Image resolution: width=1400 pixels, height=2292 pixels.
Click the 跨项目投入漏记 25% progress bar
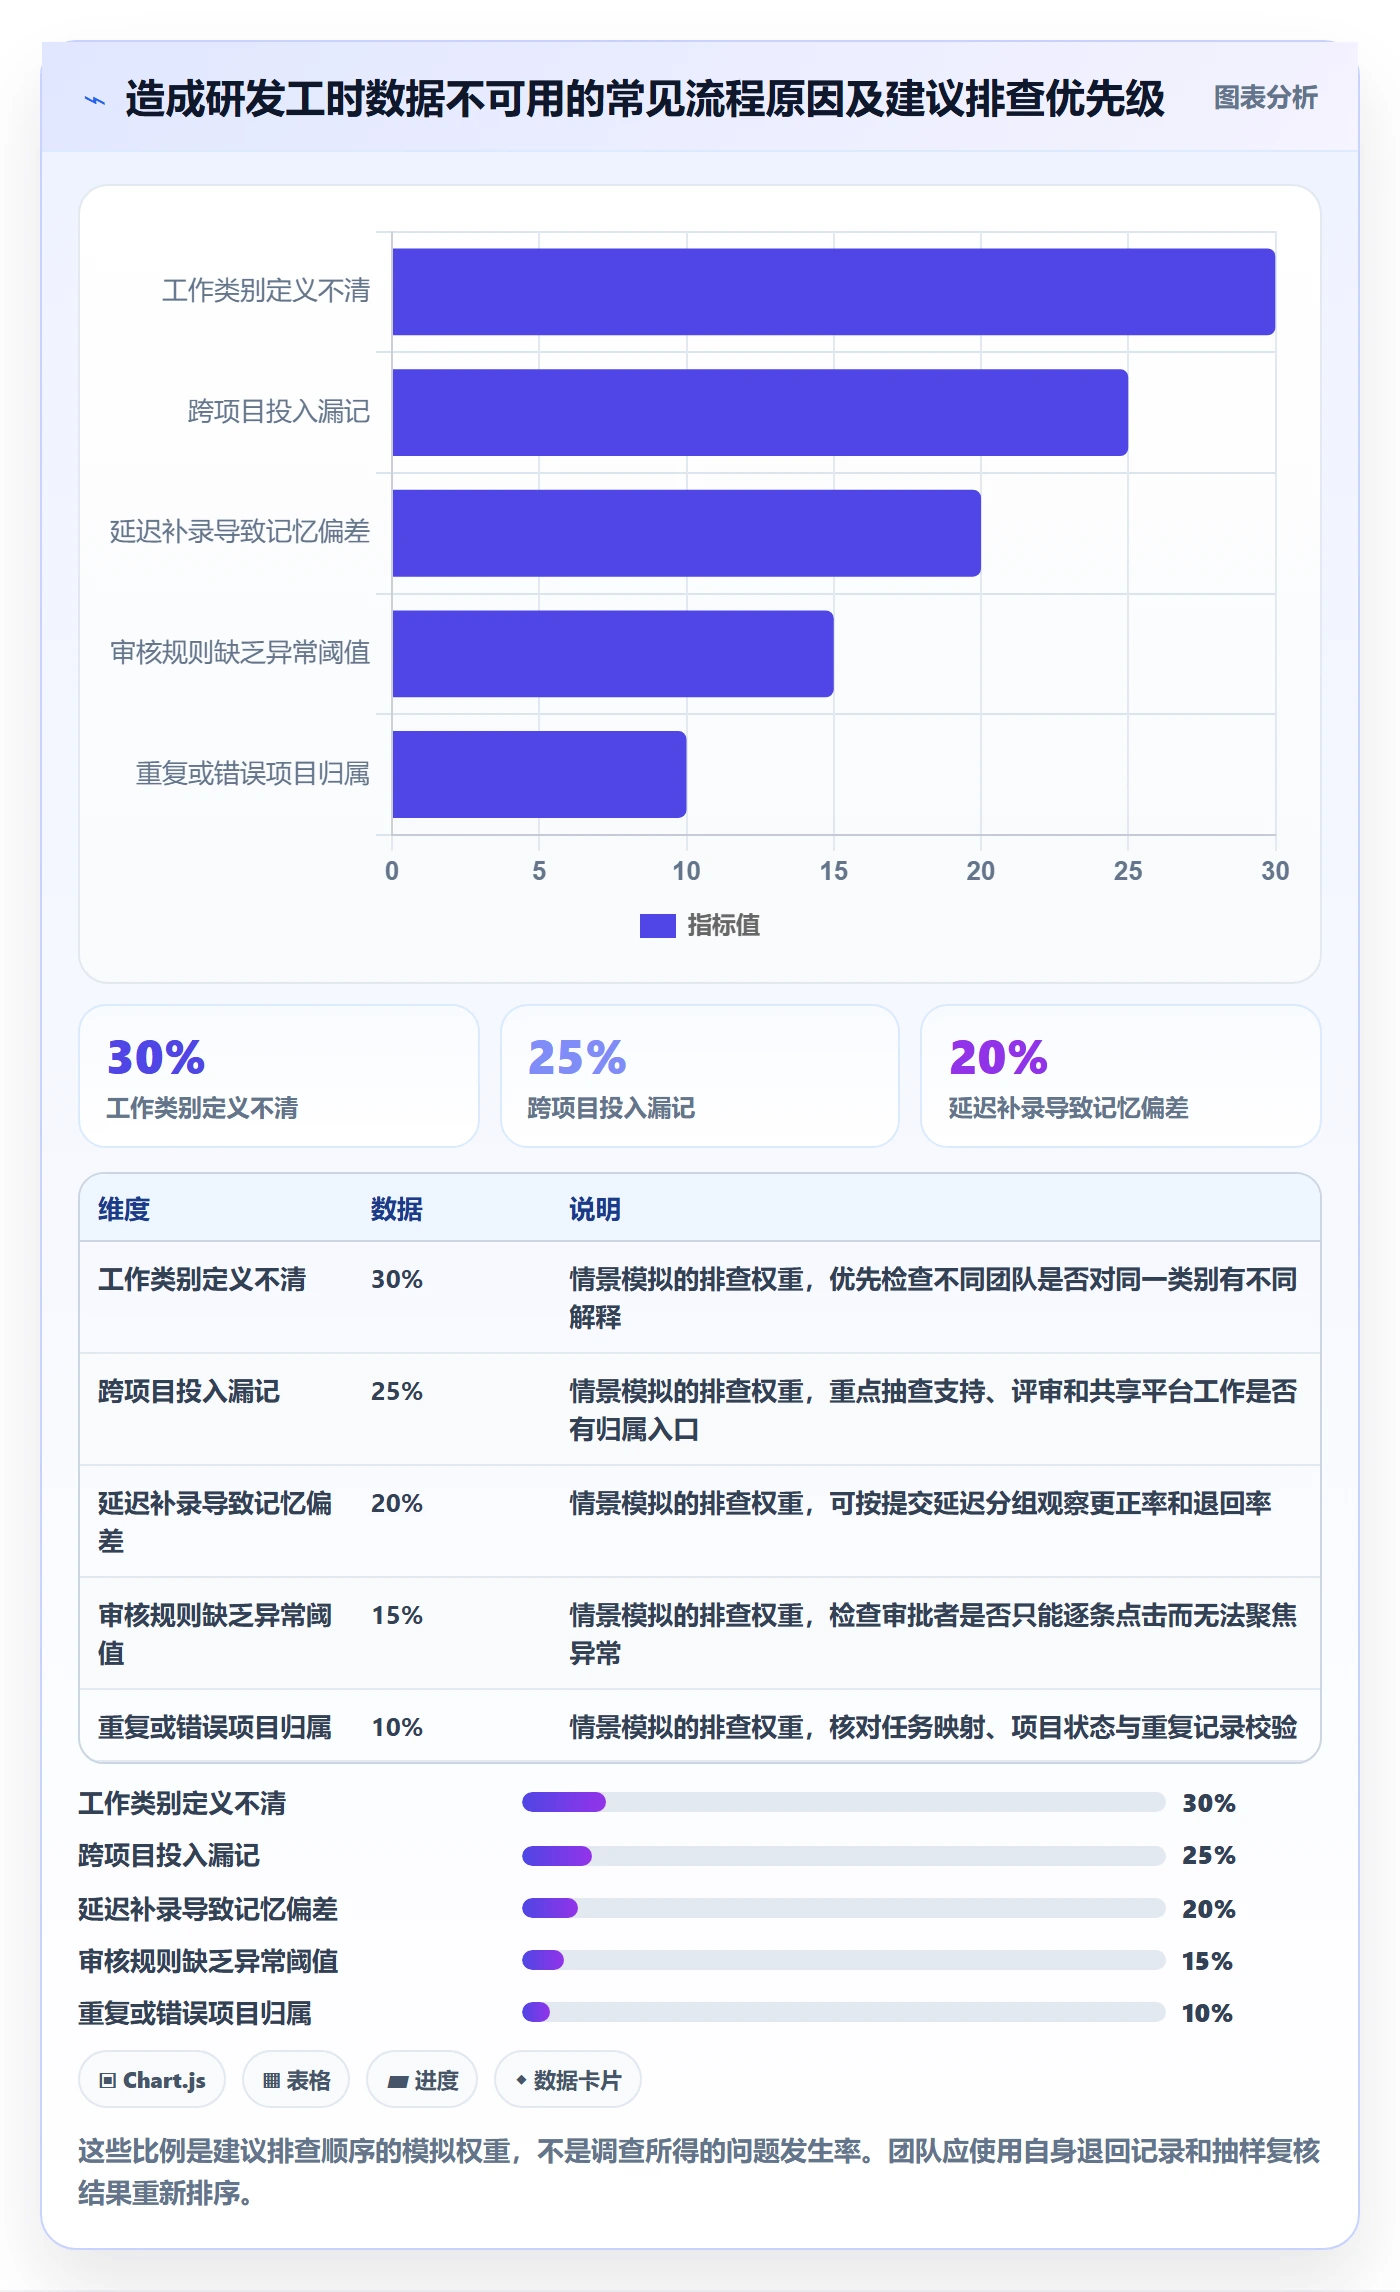(x=843, y=1856)
